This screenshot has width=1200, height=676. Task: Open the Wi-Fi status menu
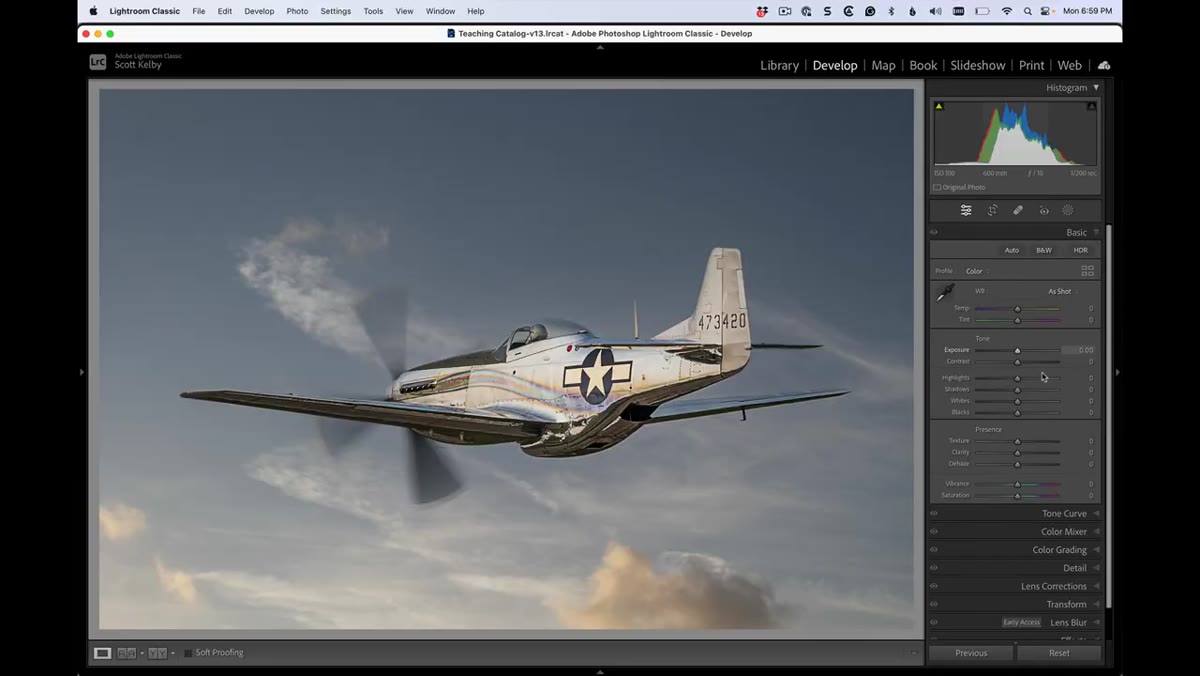1007,11
